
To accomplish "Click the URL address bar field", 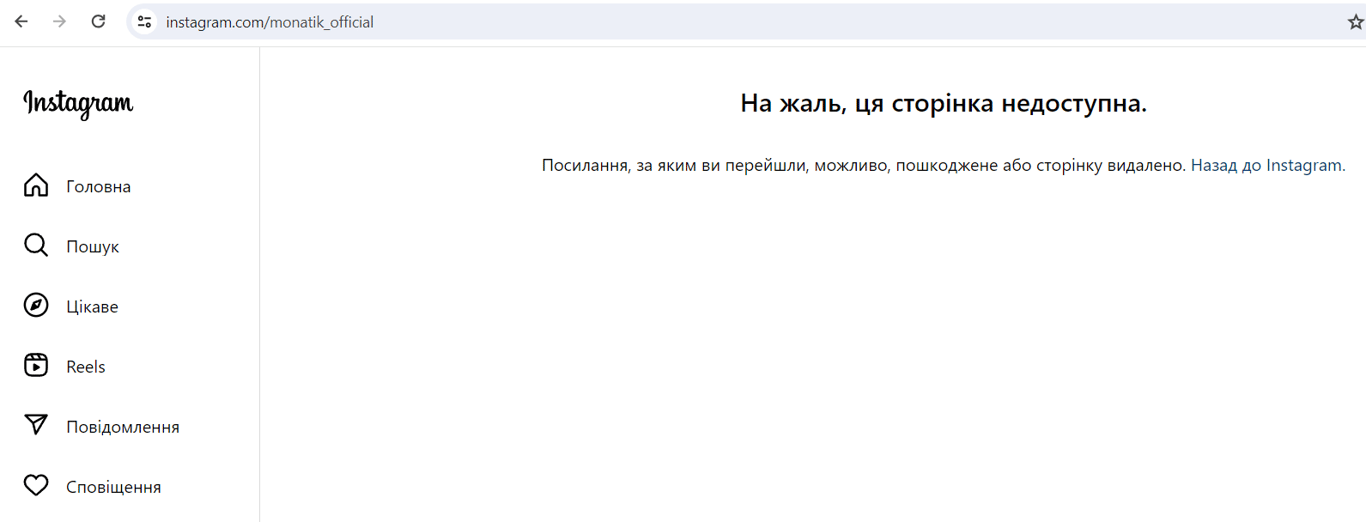I will [x=700, y=22].
